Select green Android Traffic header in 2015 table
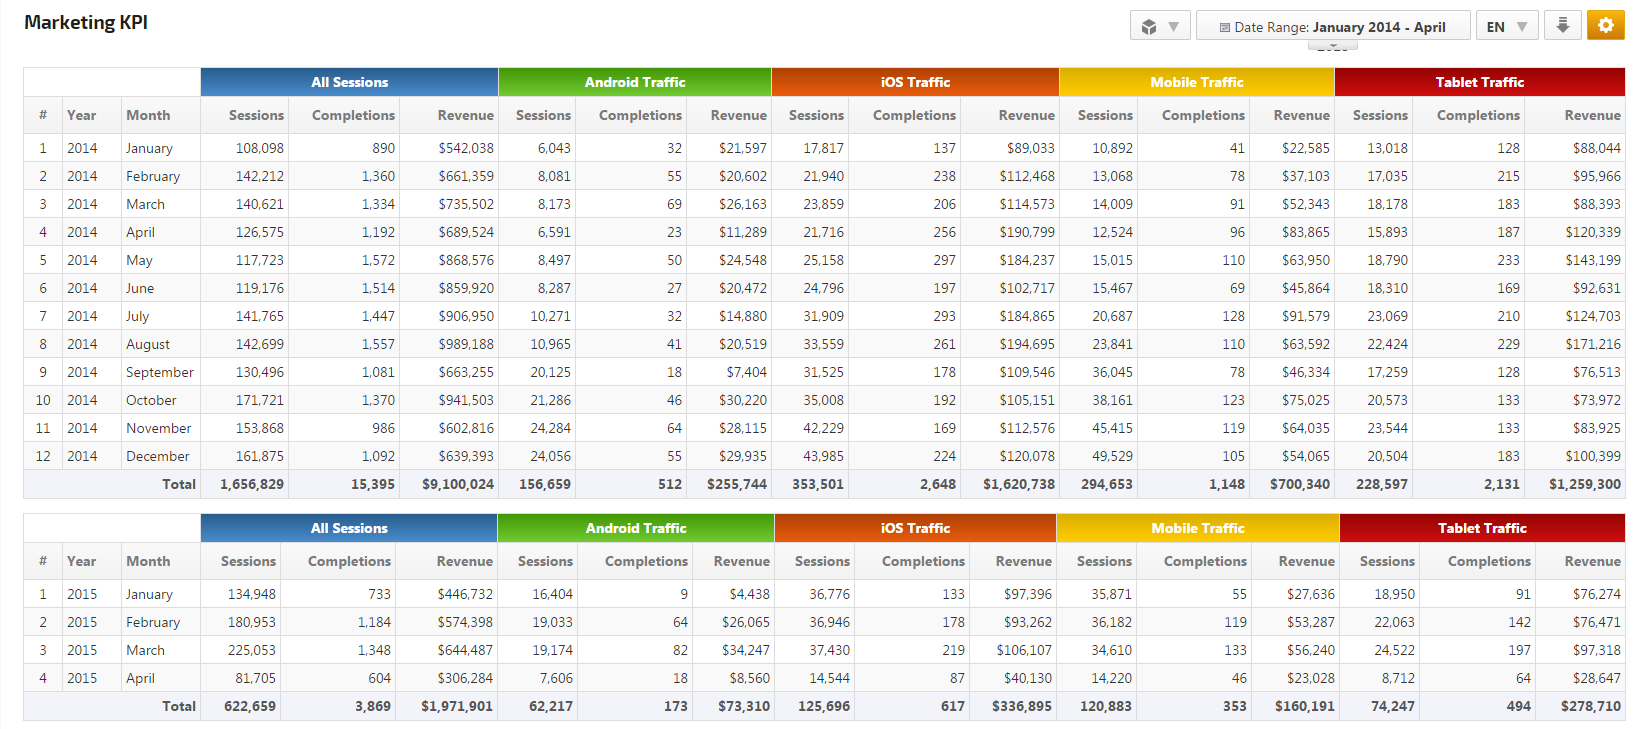Image resolution: width=1637 pixels, height=729 pixels. click(x=635, y=528)
